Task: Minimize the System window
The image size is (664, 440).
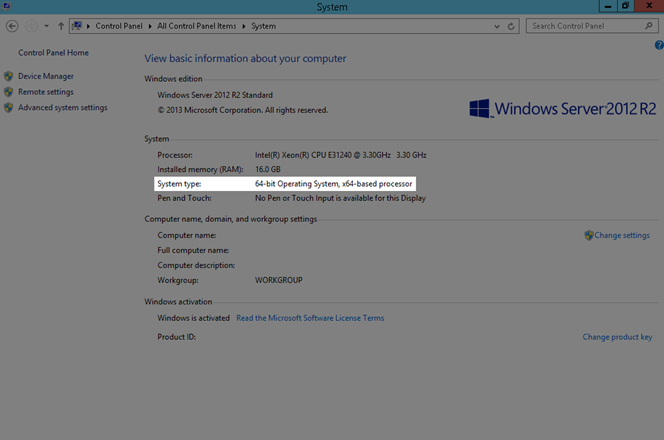Action: (x=608, y=6)
